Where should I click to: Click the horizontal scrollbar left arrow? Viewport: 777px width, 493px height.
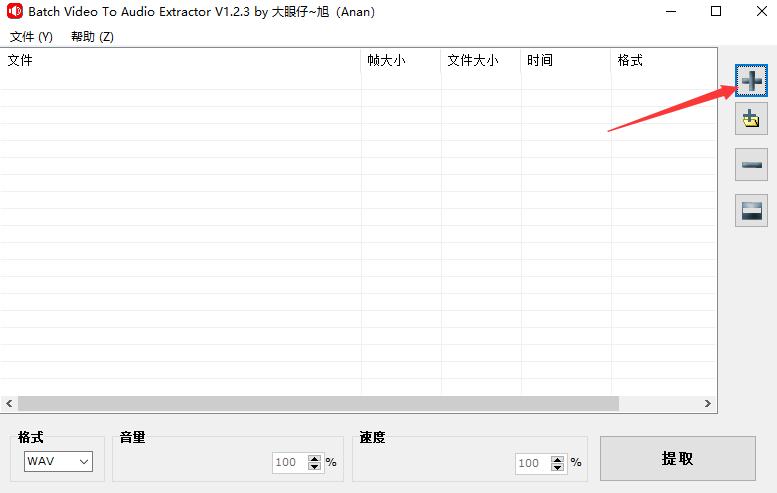(9, 403)
